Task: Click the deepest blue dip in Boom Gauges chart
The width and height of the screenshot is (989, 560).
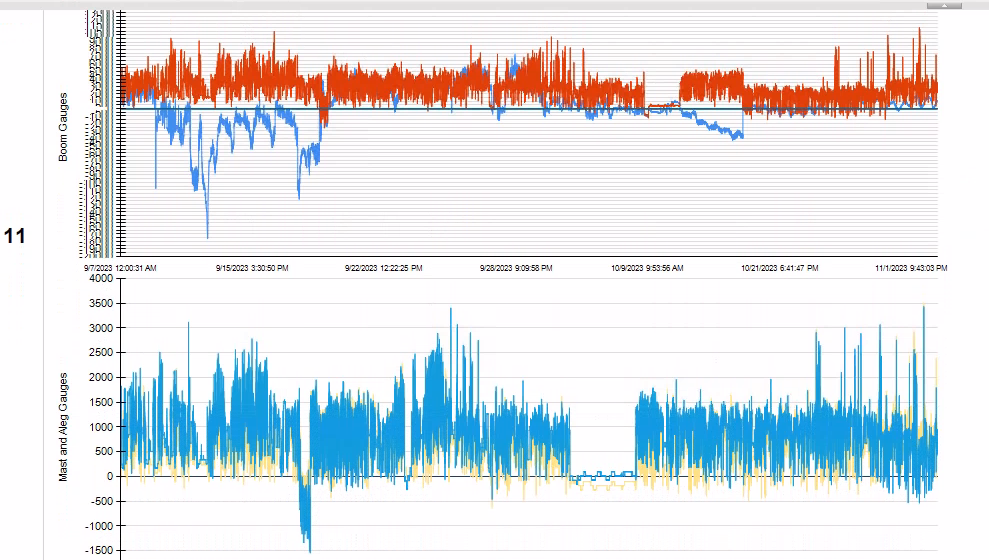Action: [207, 234]
